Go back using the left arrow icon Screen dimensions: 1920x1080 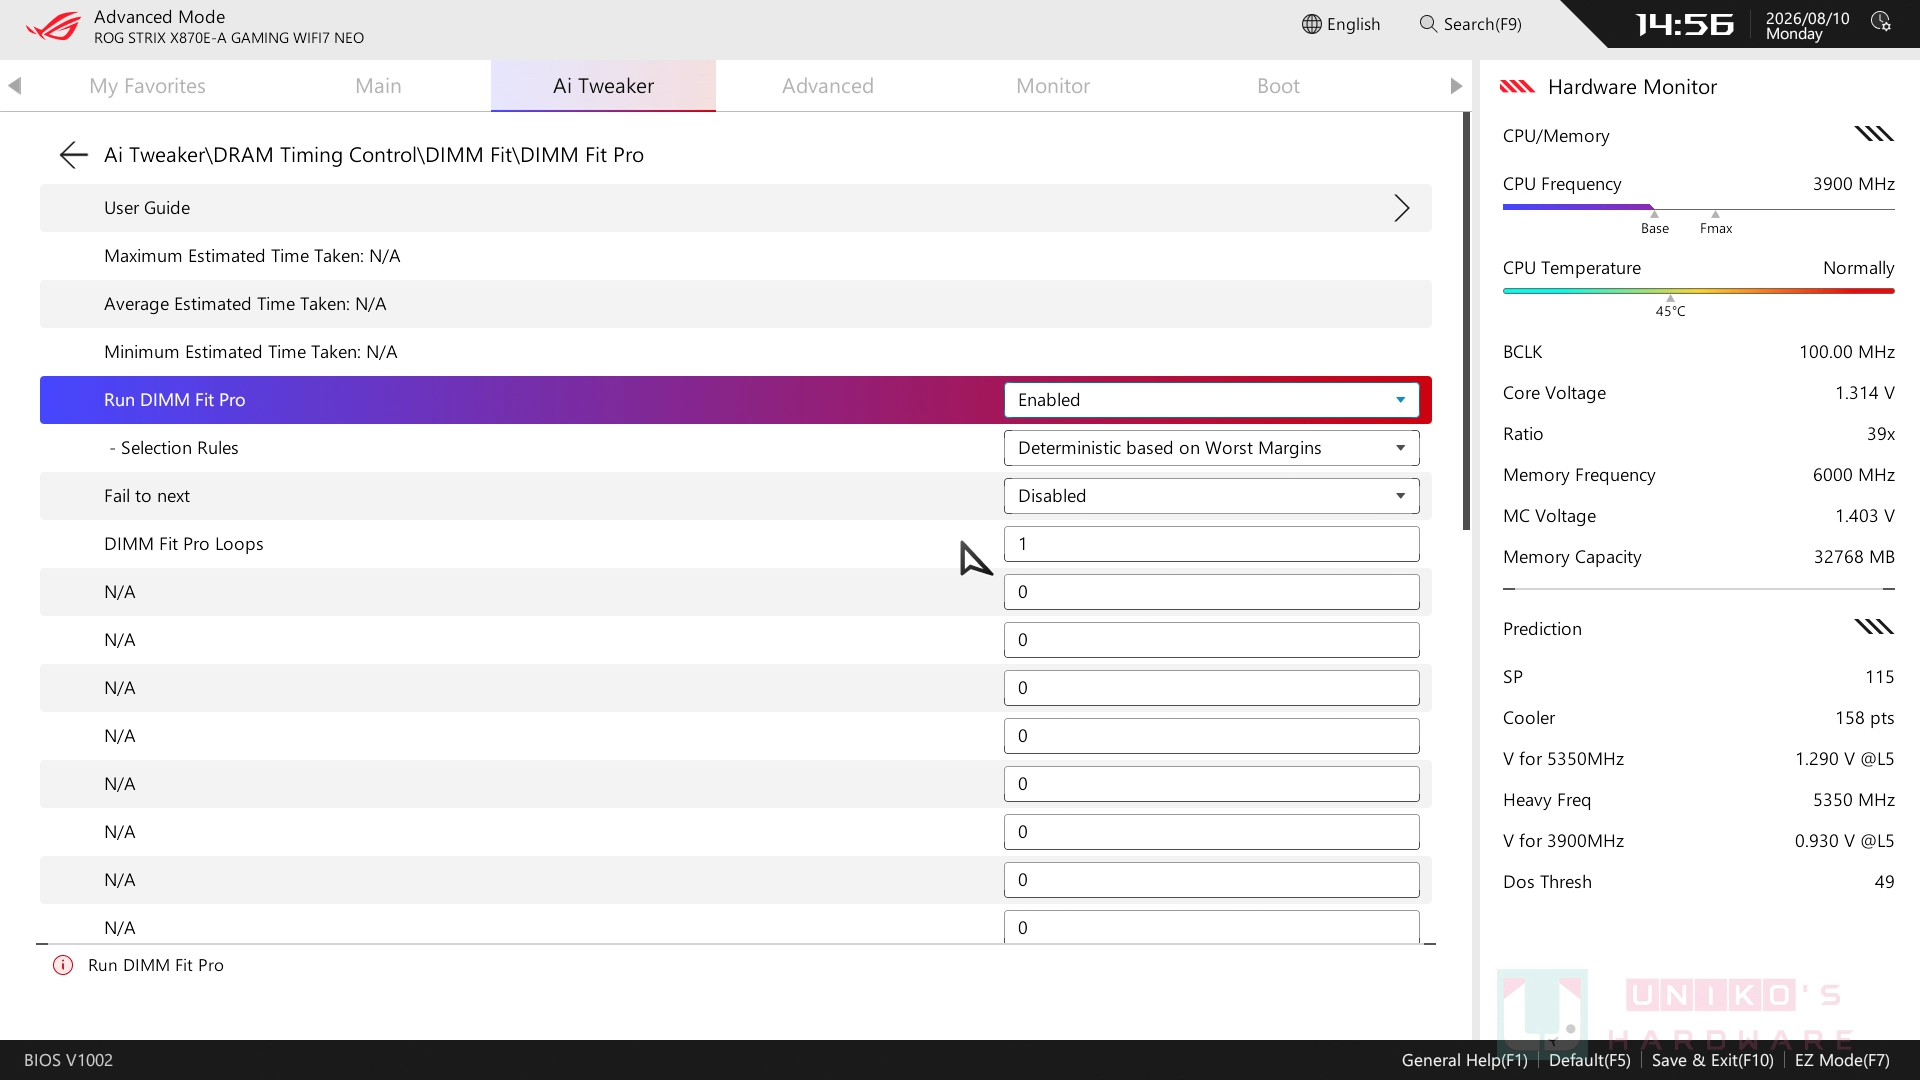point(73,155)
